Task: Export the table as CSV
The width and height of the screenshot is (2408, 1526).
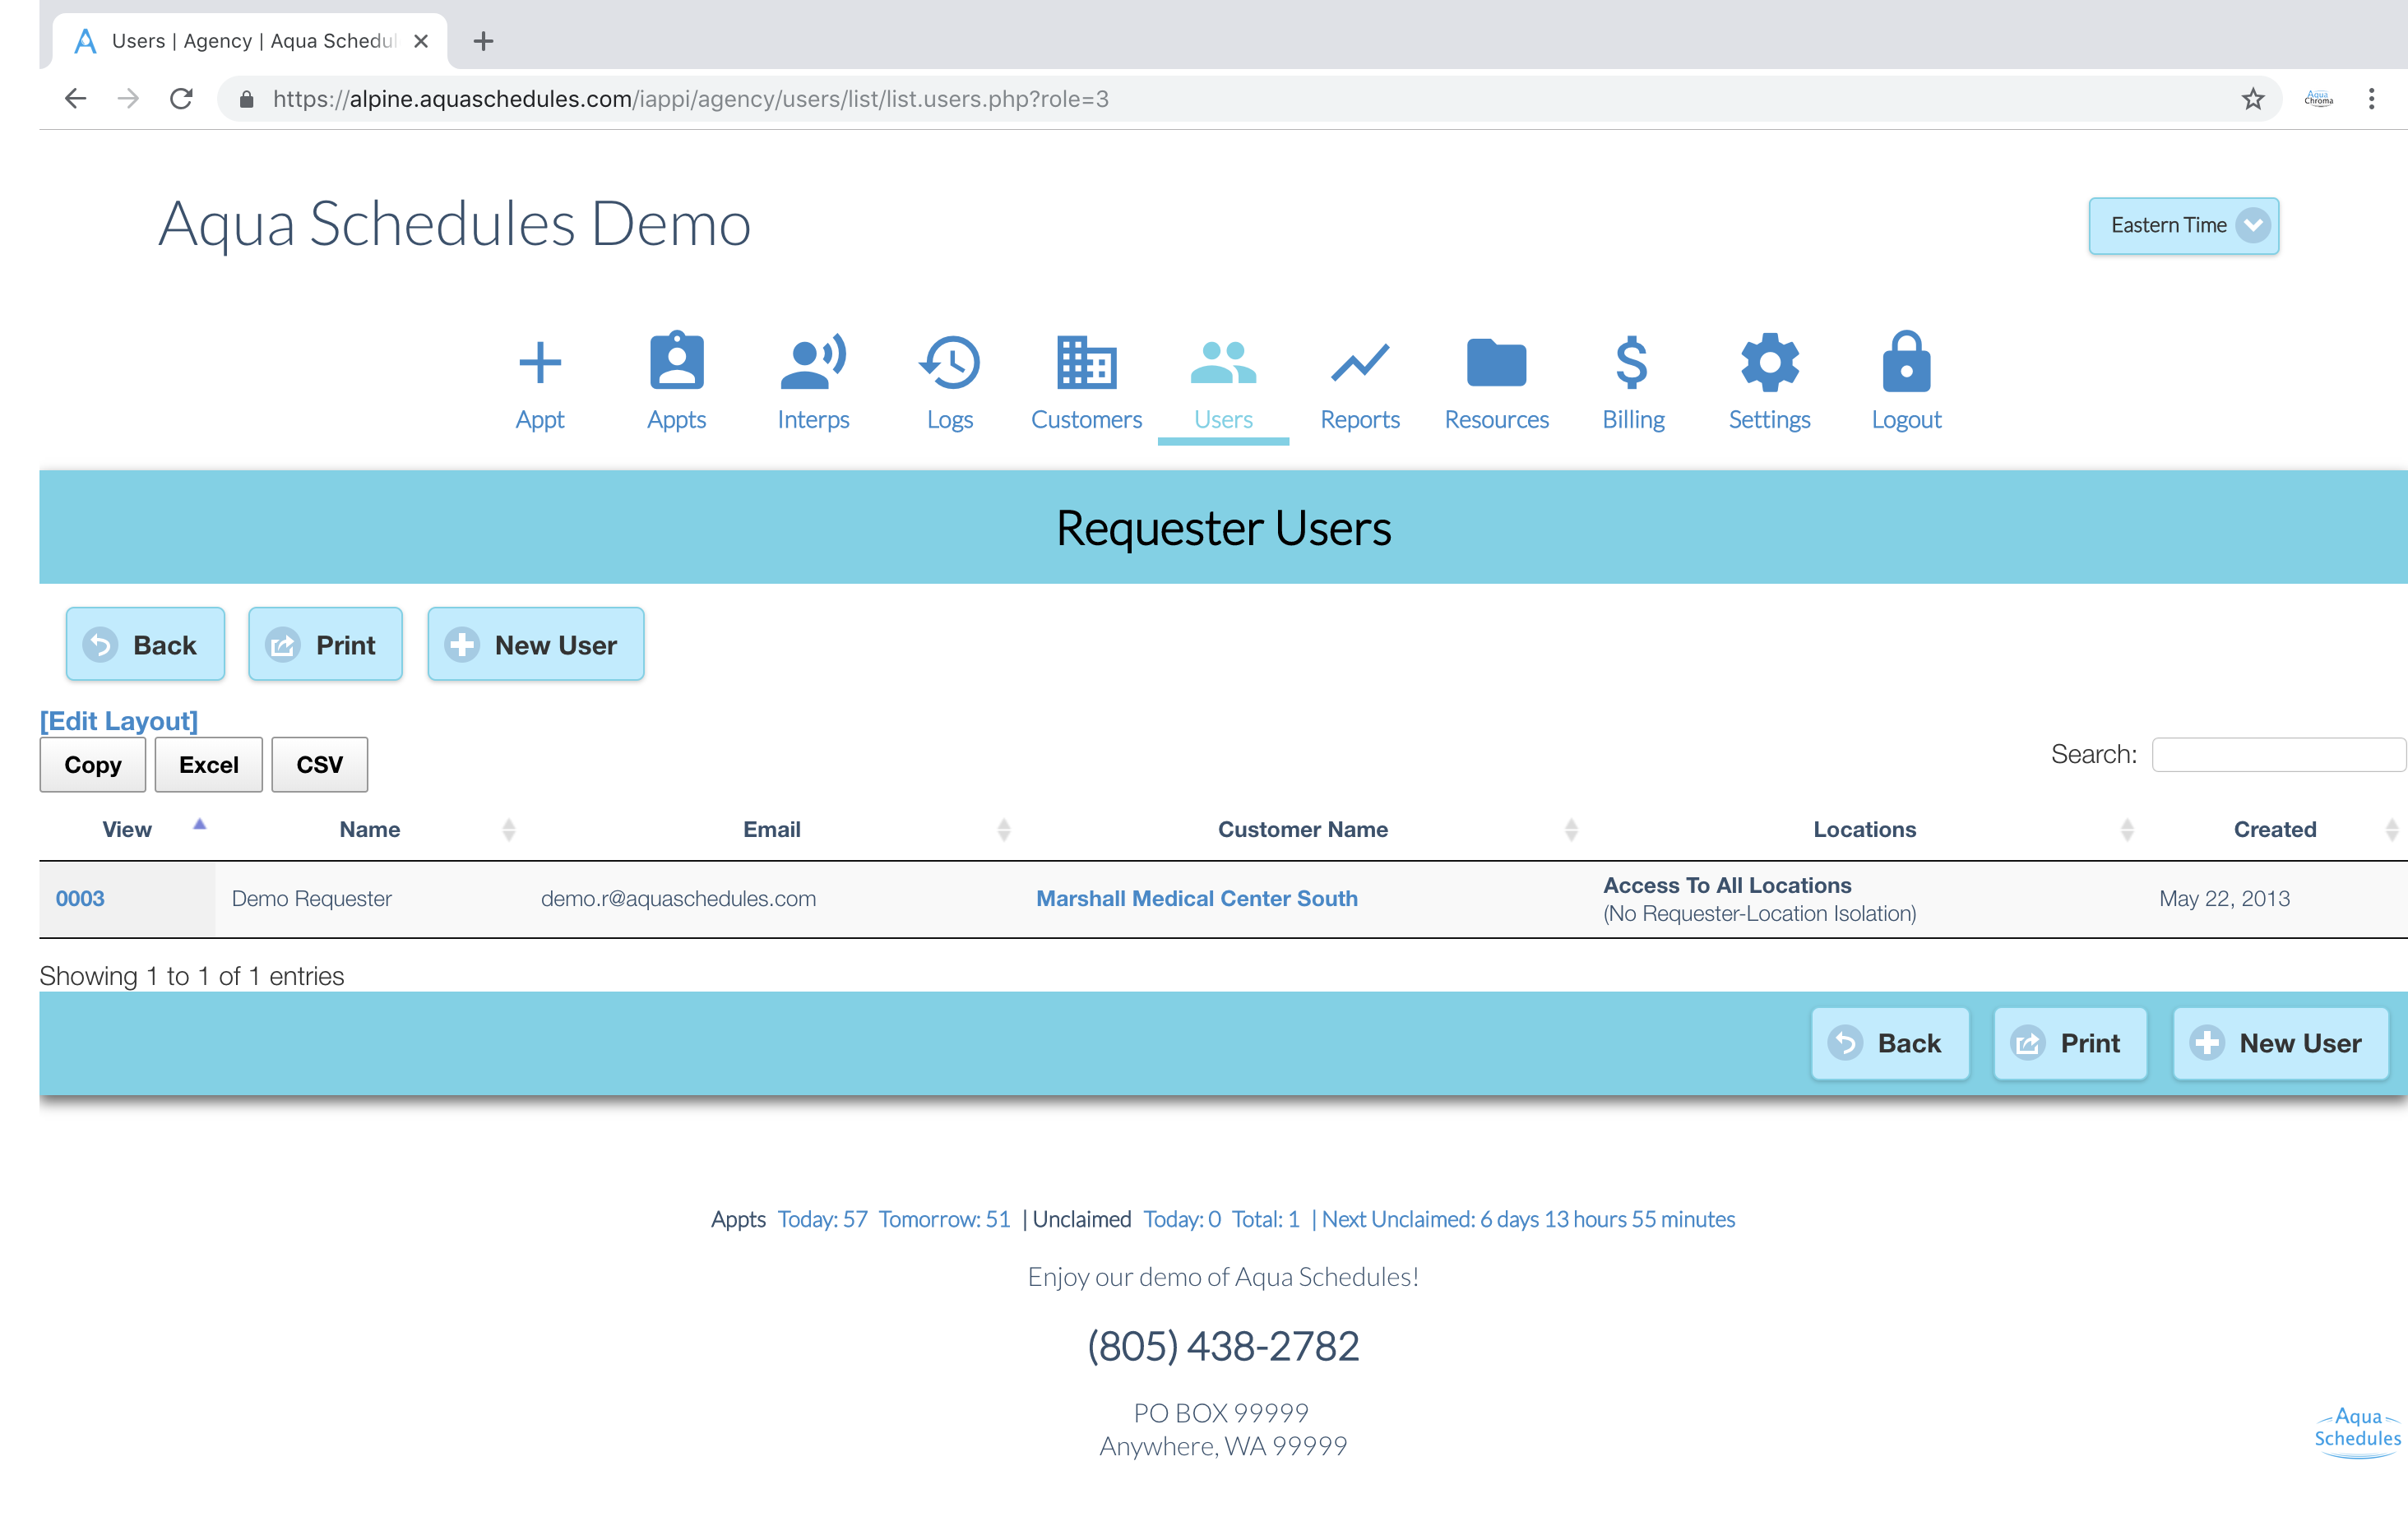Action: coord(319,764)
